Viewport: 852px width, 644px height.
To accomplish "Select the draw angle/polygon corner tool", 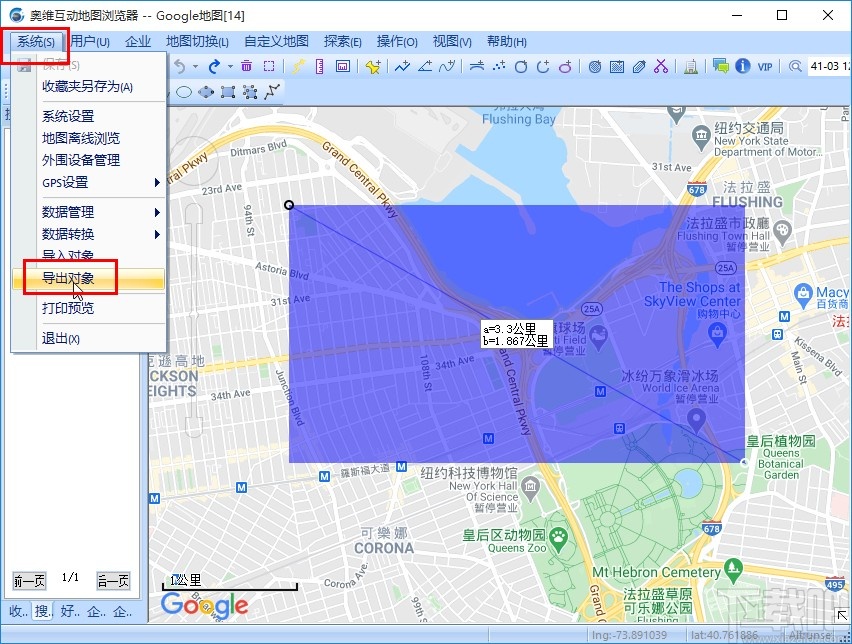I will pos(425,66).
